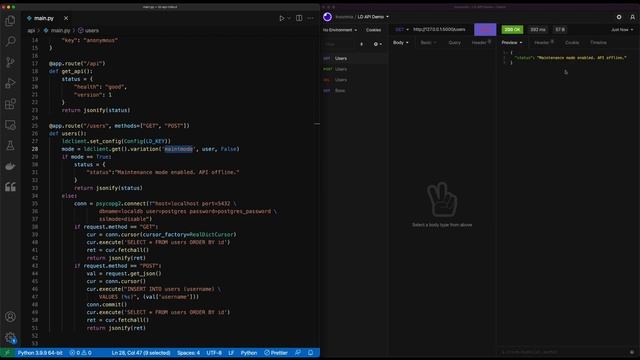Select the POST Users request
This screenshot has width=640, height=360.
pyautogui.click(x=355, y=69)
